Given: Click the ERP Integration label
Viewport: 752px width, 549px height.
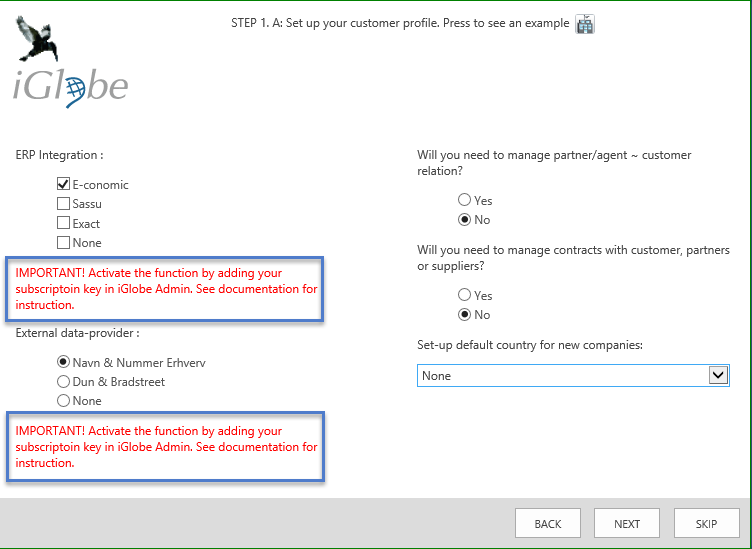Looking at the screenshot, I should [59, 155].
